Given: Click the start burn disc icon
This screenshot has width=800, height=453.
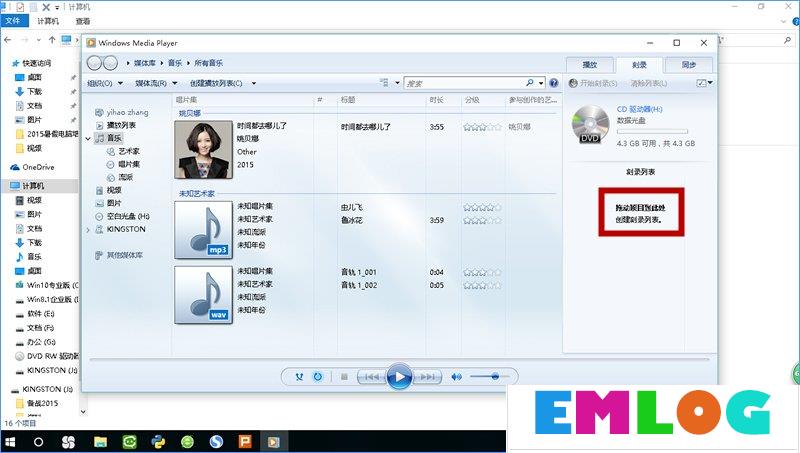Looking at the screenshot, I should (573, 83).
